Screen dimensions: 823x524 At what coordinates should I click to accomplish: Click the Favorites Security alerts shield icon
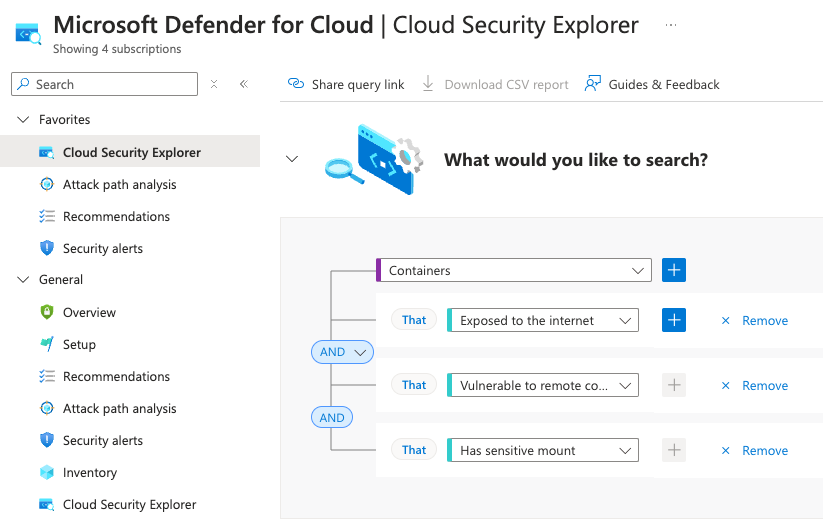(47, 248)
